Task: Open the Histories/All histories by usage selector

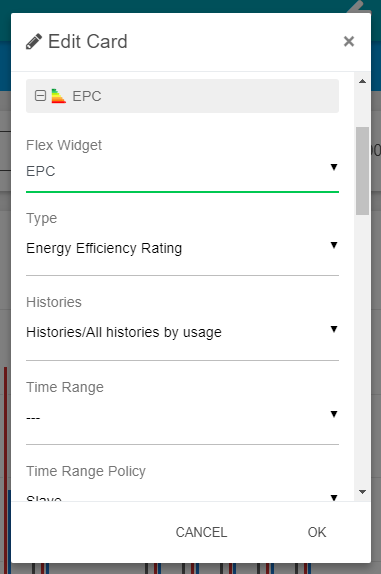Action: pyautogui.click(x=182, y=332)
